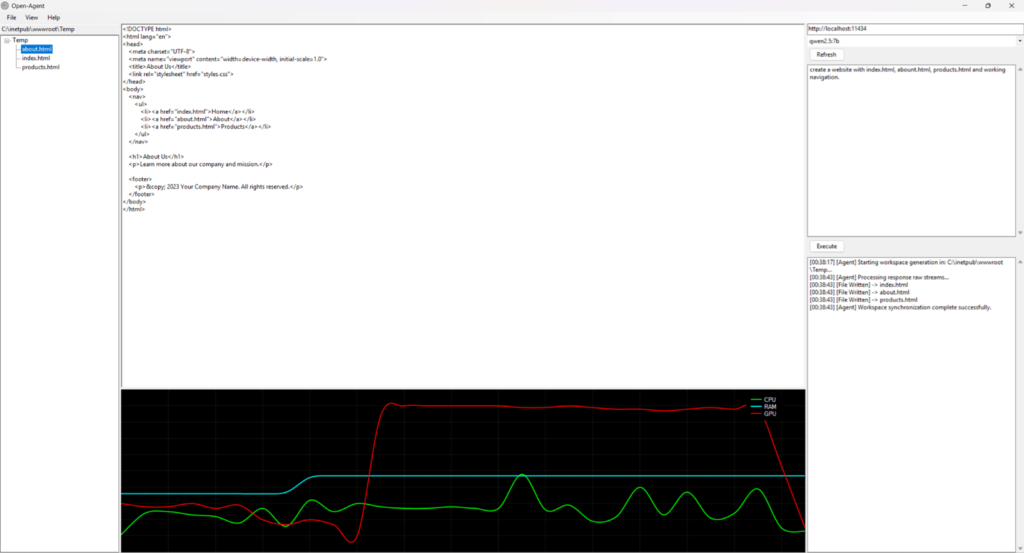The image size is (1024, 553).
Task: Click the 'Workspace synchronization complete' log entry
Action: coord(901,308)
